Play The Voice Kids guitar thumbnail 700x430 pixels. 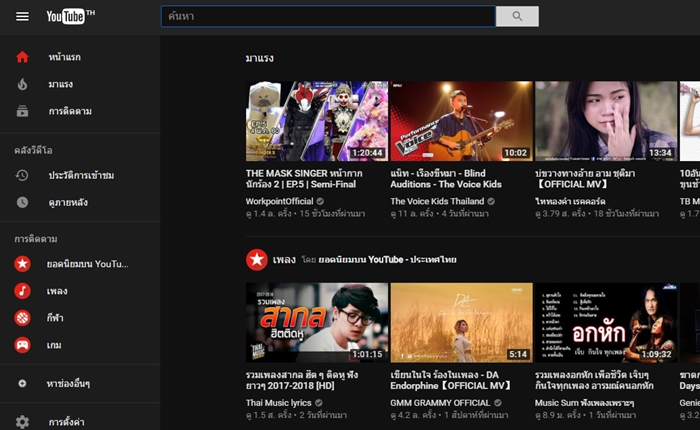(462, 121)
